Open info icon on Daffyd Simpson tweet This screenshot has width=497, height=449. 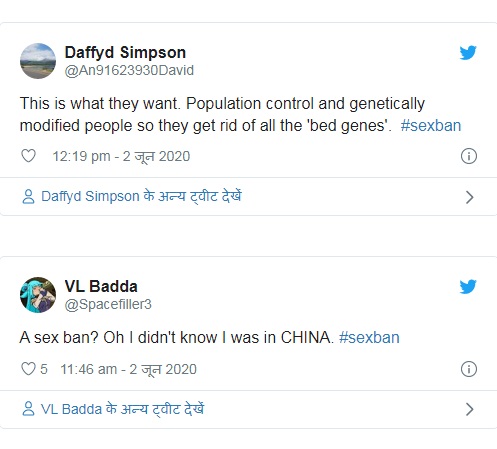point(469,156)
